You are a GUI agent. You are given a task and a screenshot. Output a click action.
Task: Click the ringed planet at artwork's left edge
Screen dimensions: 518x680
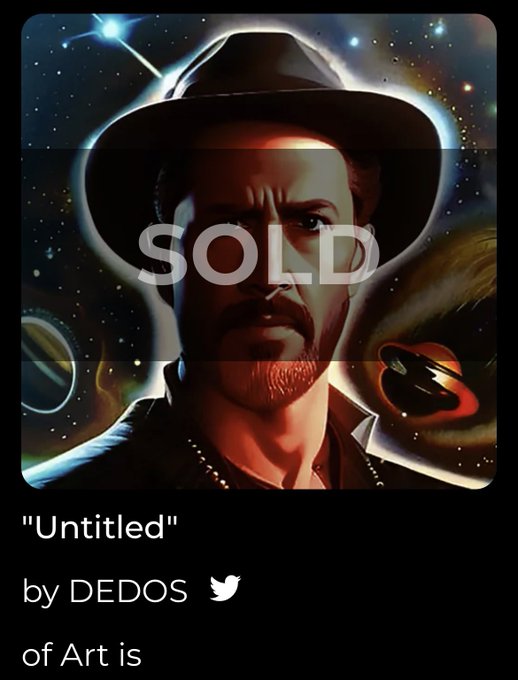(47, 360)
